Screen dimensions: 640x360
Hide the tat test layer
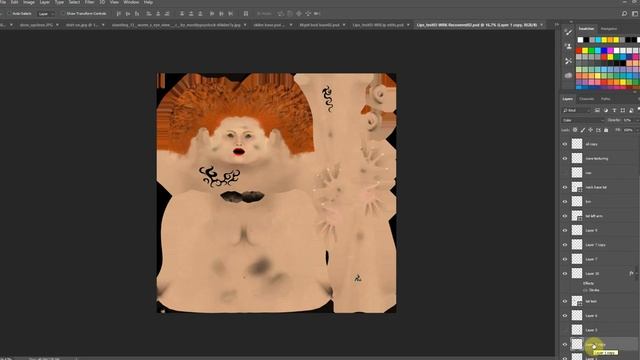tap(565, 301)
